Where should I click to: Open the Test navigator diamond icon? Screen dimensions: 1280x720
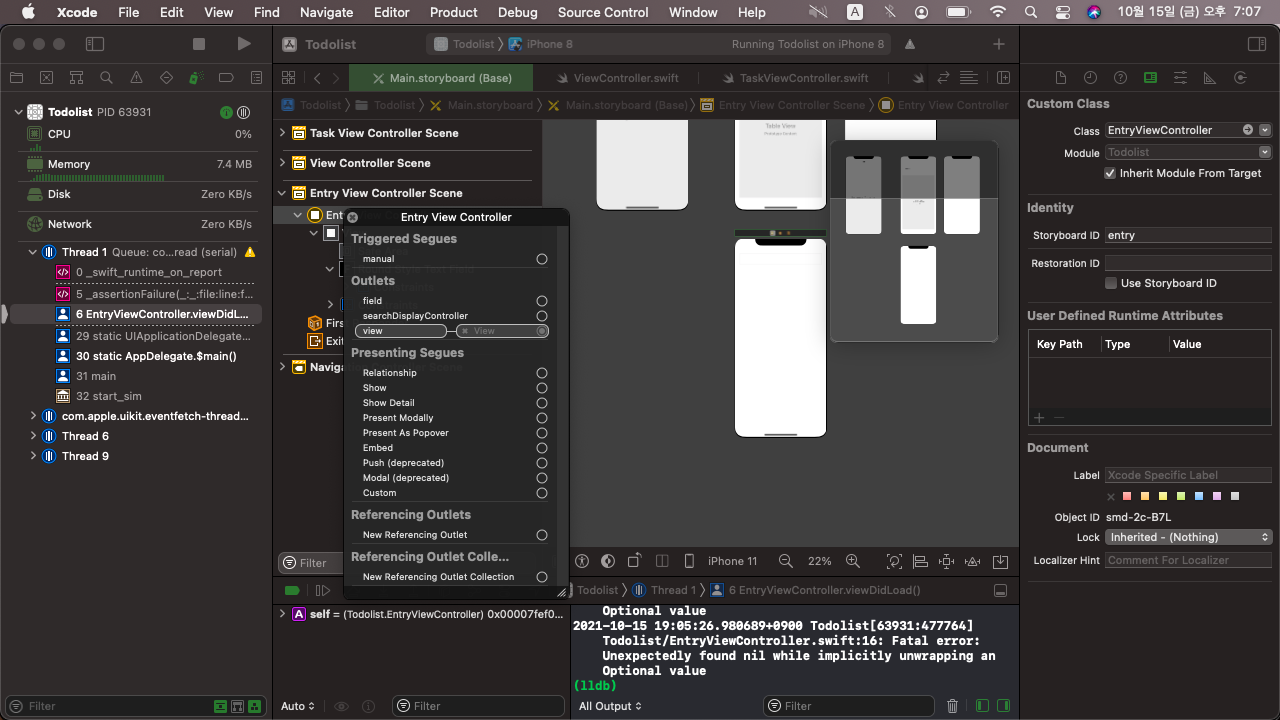[166, 78]
